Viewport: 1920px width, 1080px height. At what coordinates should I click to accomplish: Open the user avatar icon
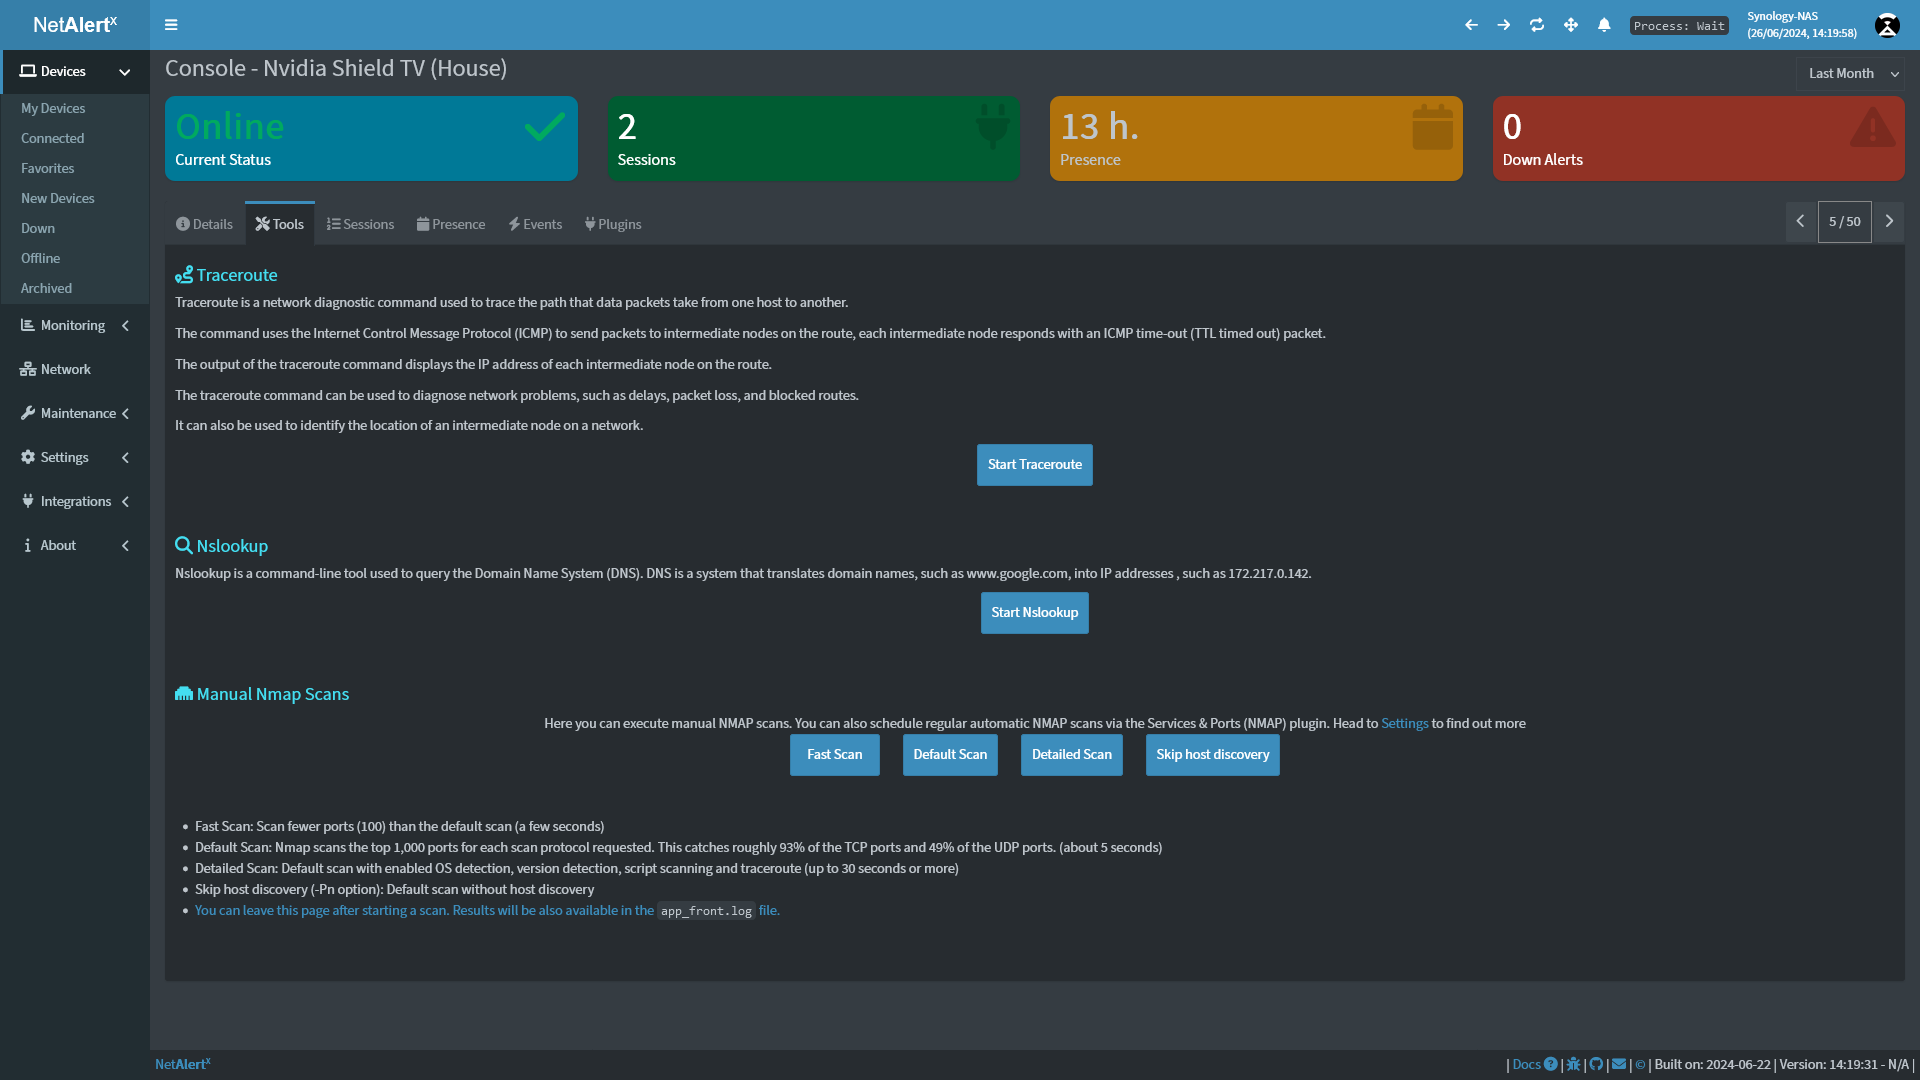coord(1887,26)
